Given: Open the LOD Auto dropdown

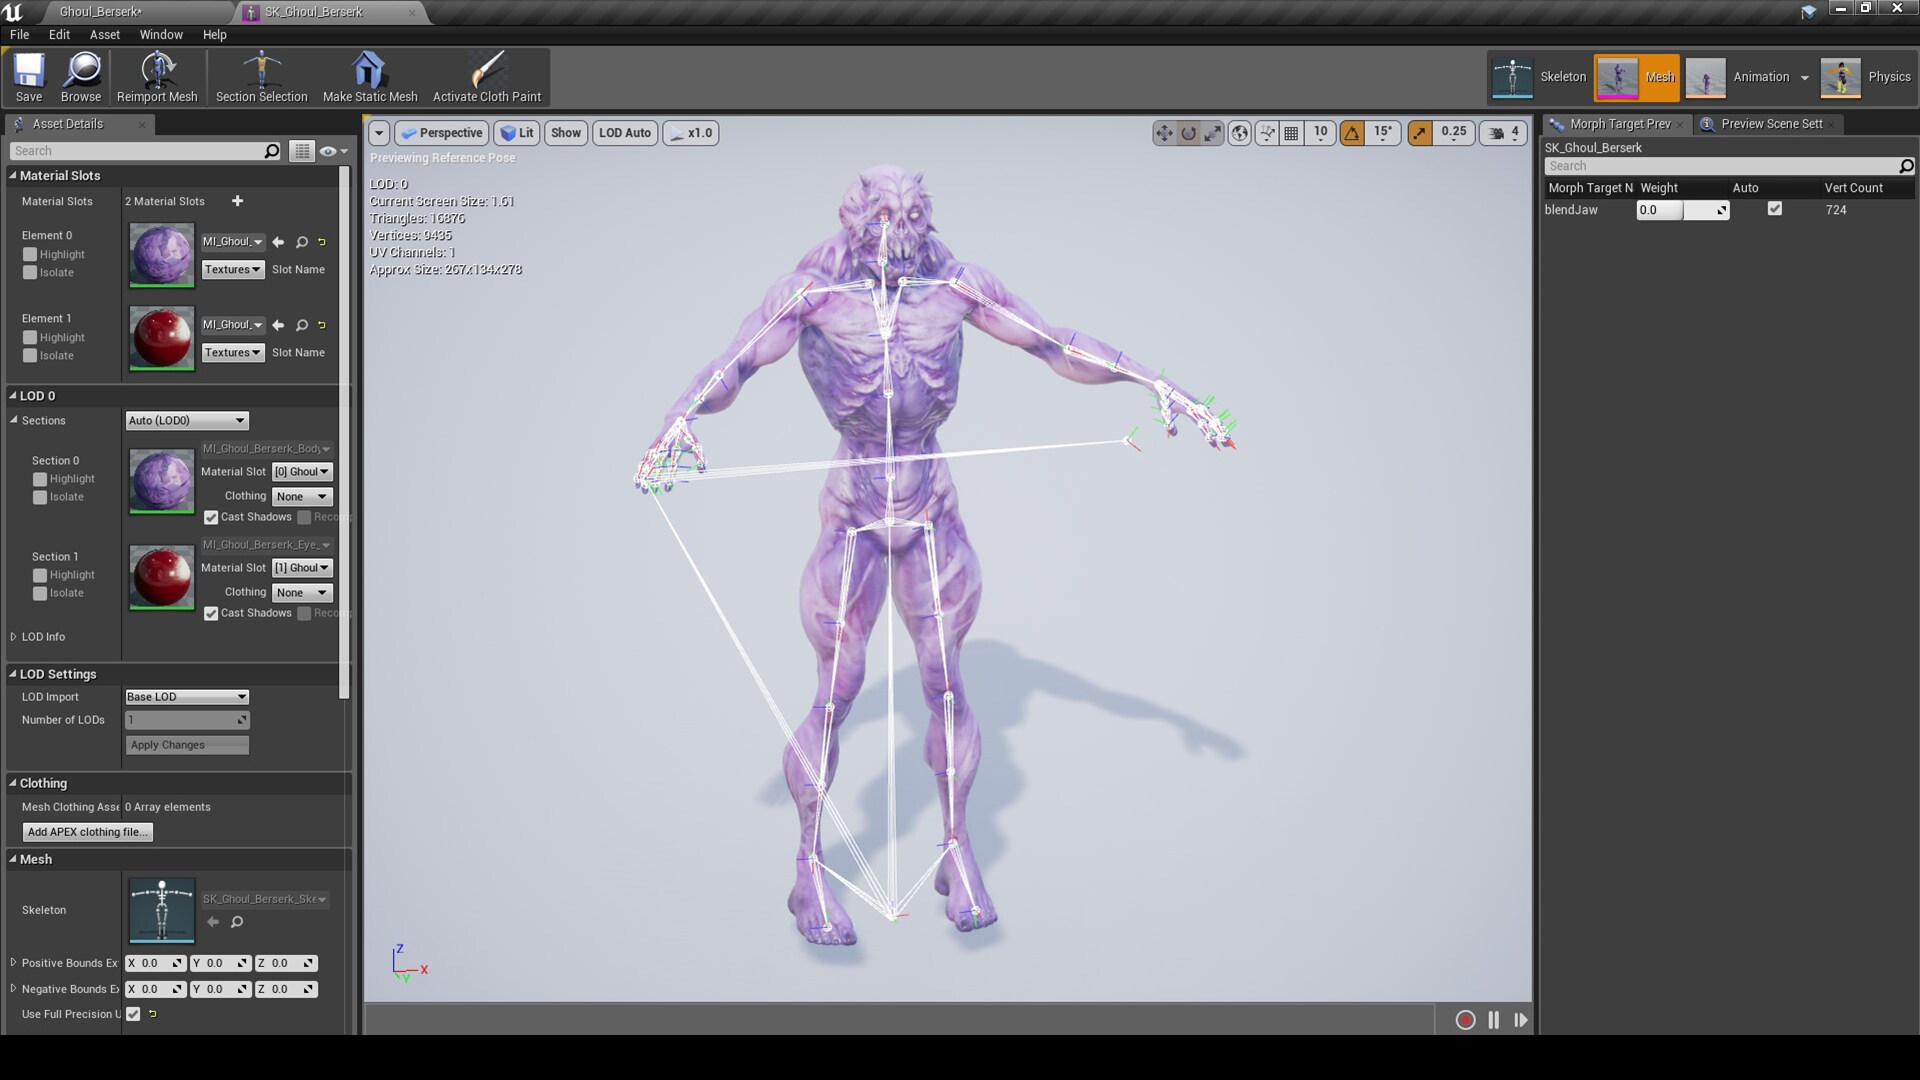Looking at the screenshot, I should pos(624,132).
